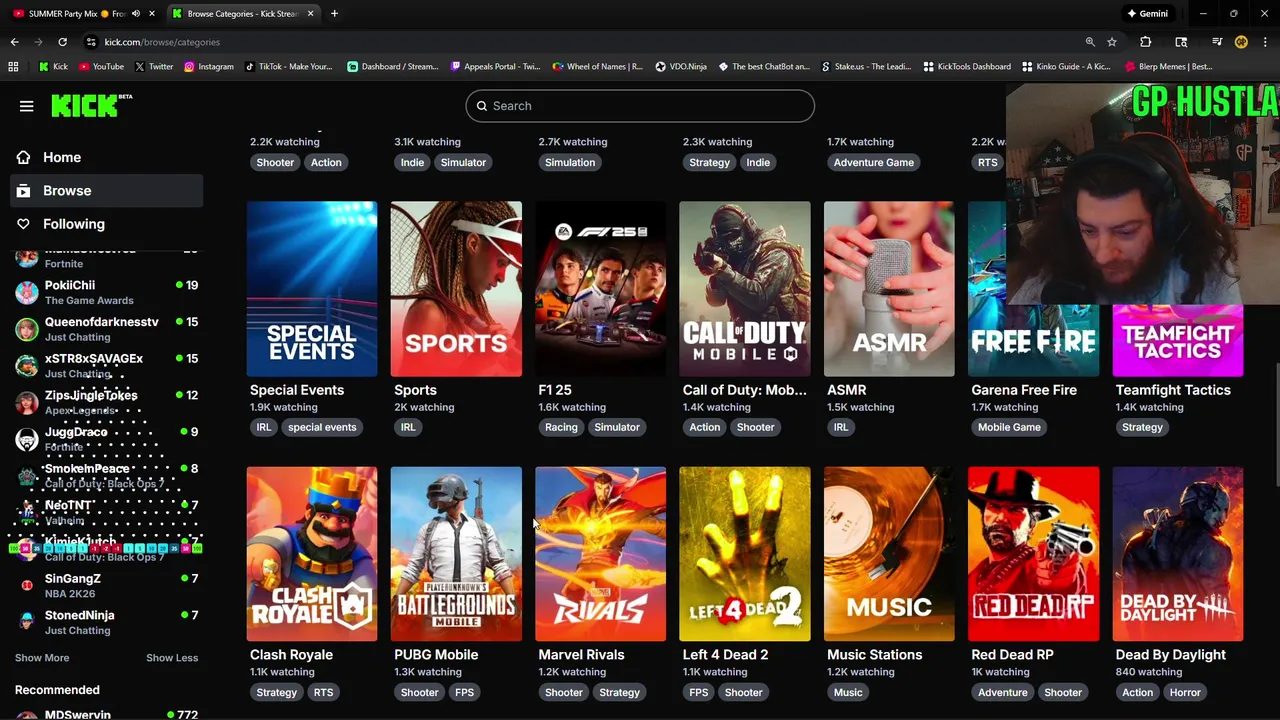Viewport: 1280px width, 720px height.
Task: Open Call of Duty Mobile thumbnail
Action: 745,289
